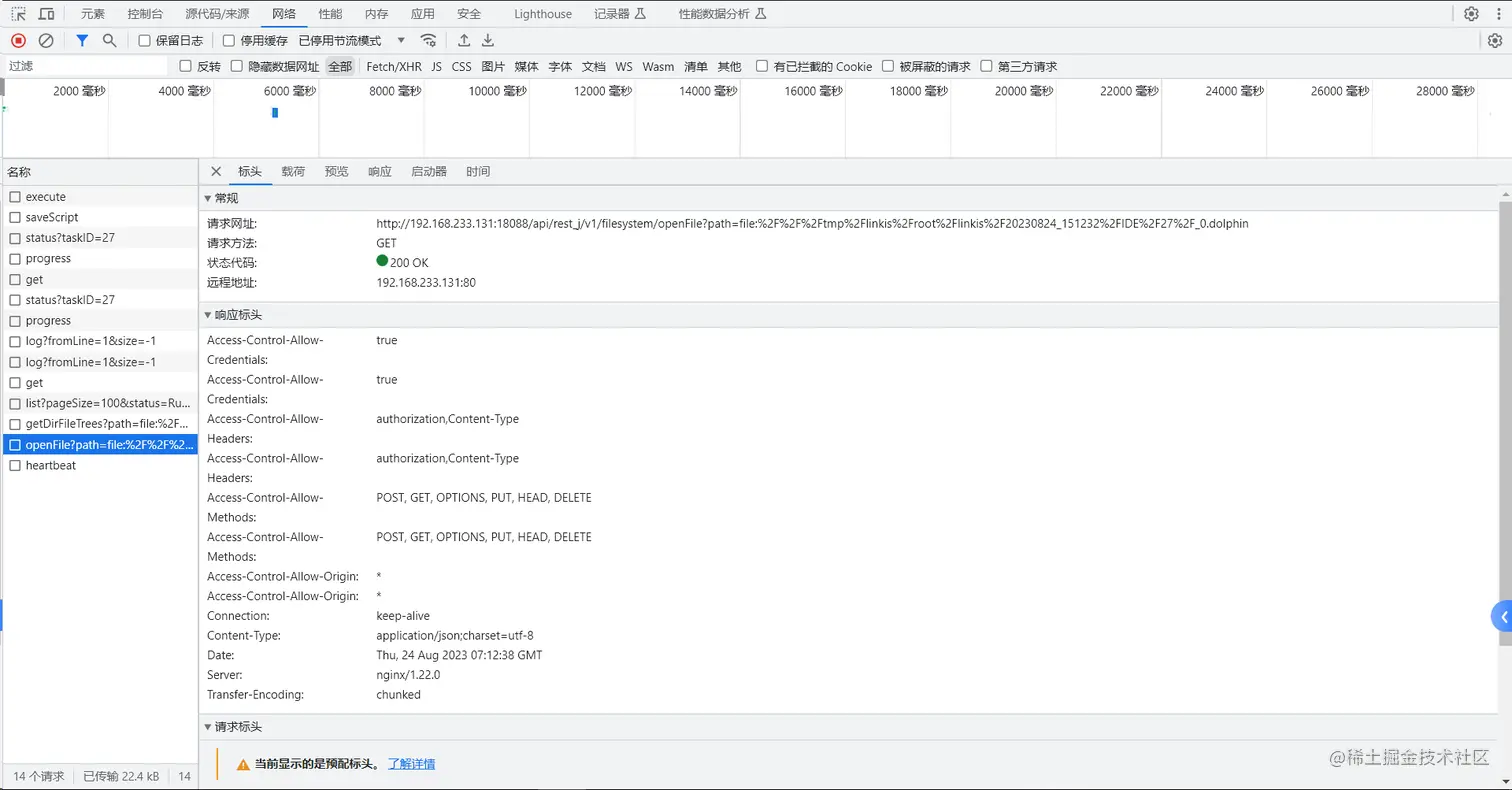Screen dimensions: 1512x790
Task: Check the 被屏蔽的请求 option
Action: click(888, 67)
